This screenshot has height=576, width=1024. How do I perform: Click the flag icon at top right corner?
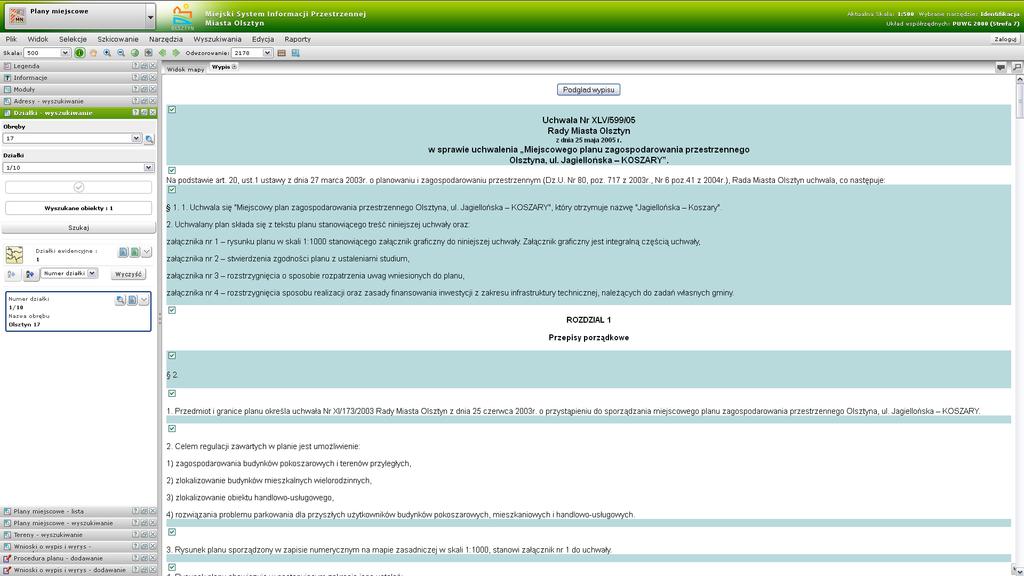click(1016, 67)
